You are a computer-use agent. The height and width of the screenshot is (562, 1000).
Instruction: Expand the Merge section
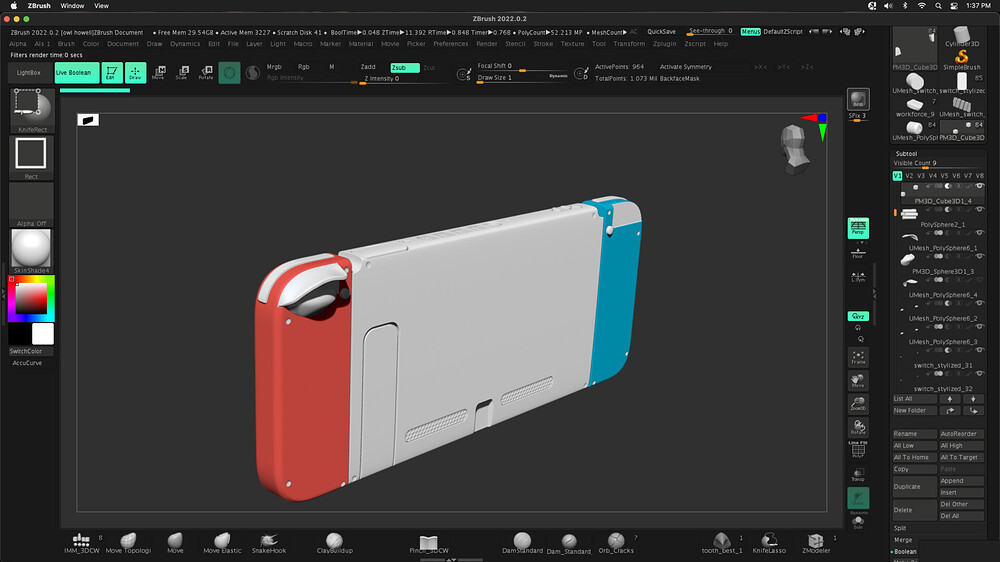[902, 540]
